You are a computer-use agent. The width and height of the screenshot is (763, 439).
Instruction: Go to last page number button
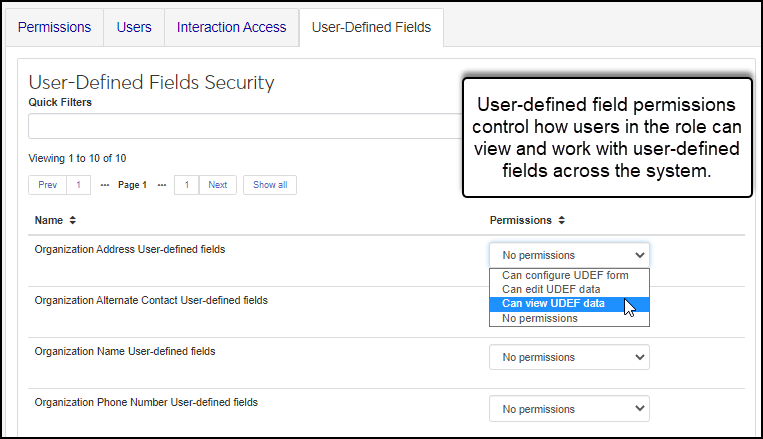(x=186, y=185)
